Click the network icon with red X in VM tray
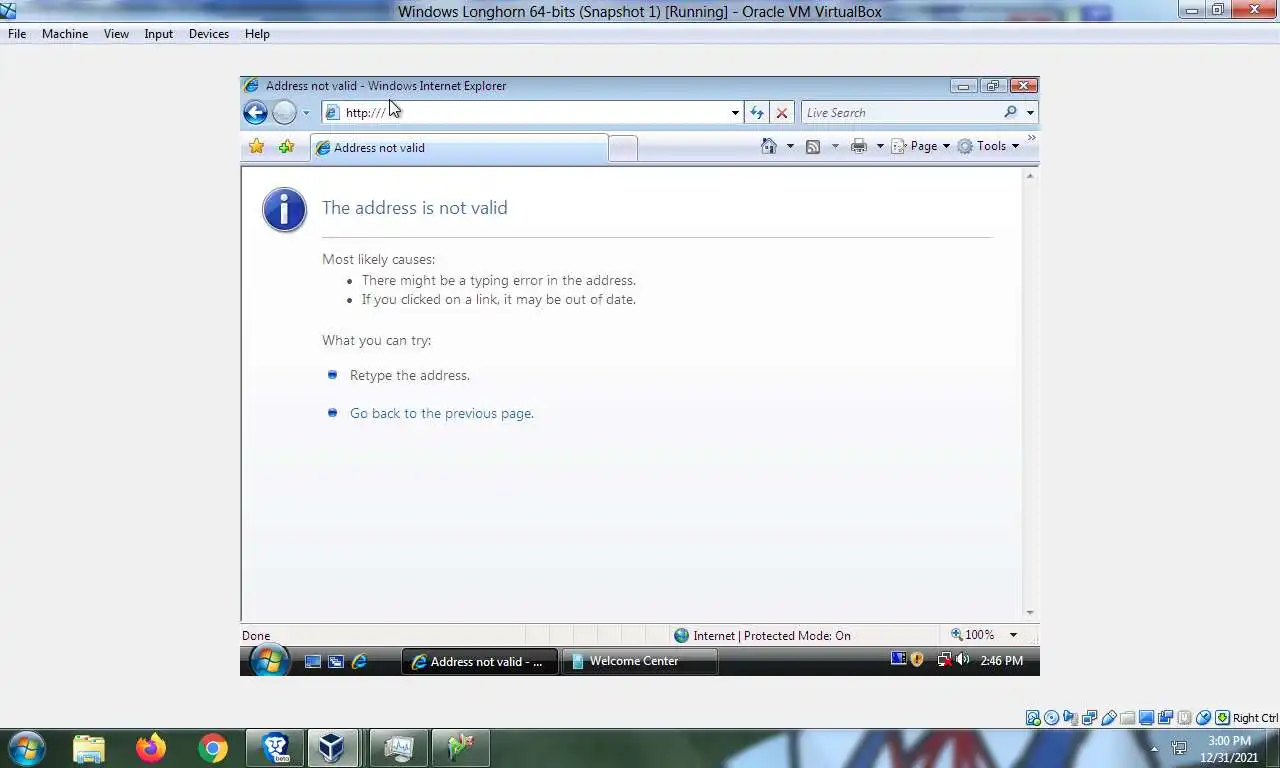 pyautogui.click(x=944, y=660)
